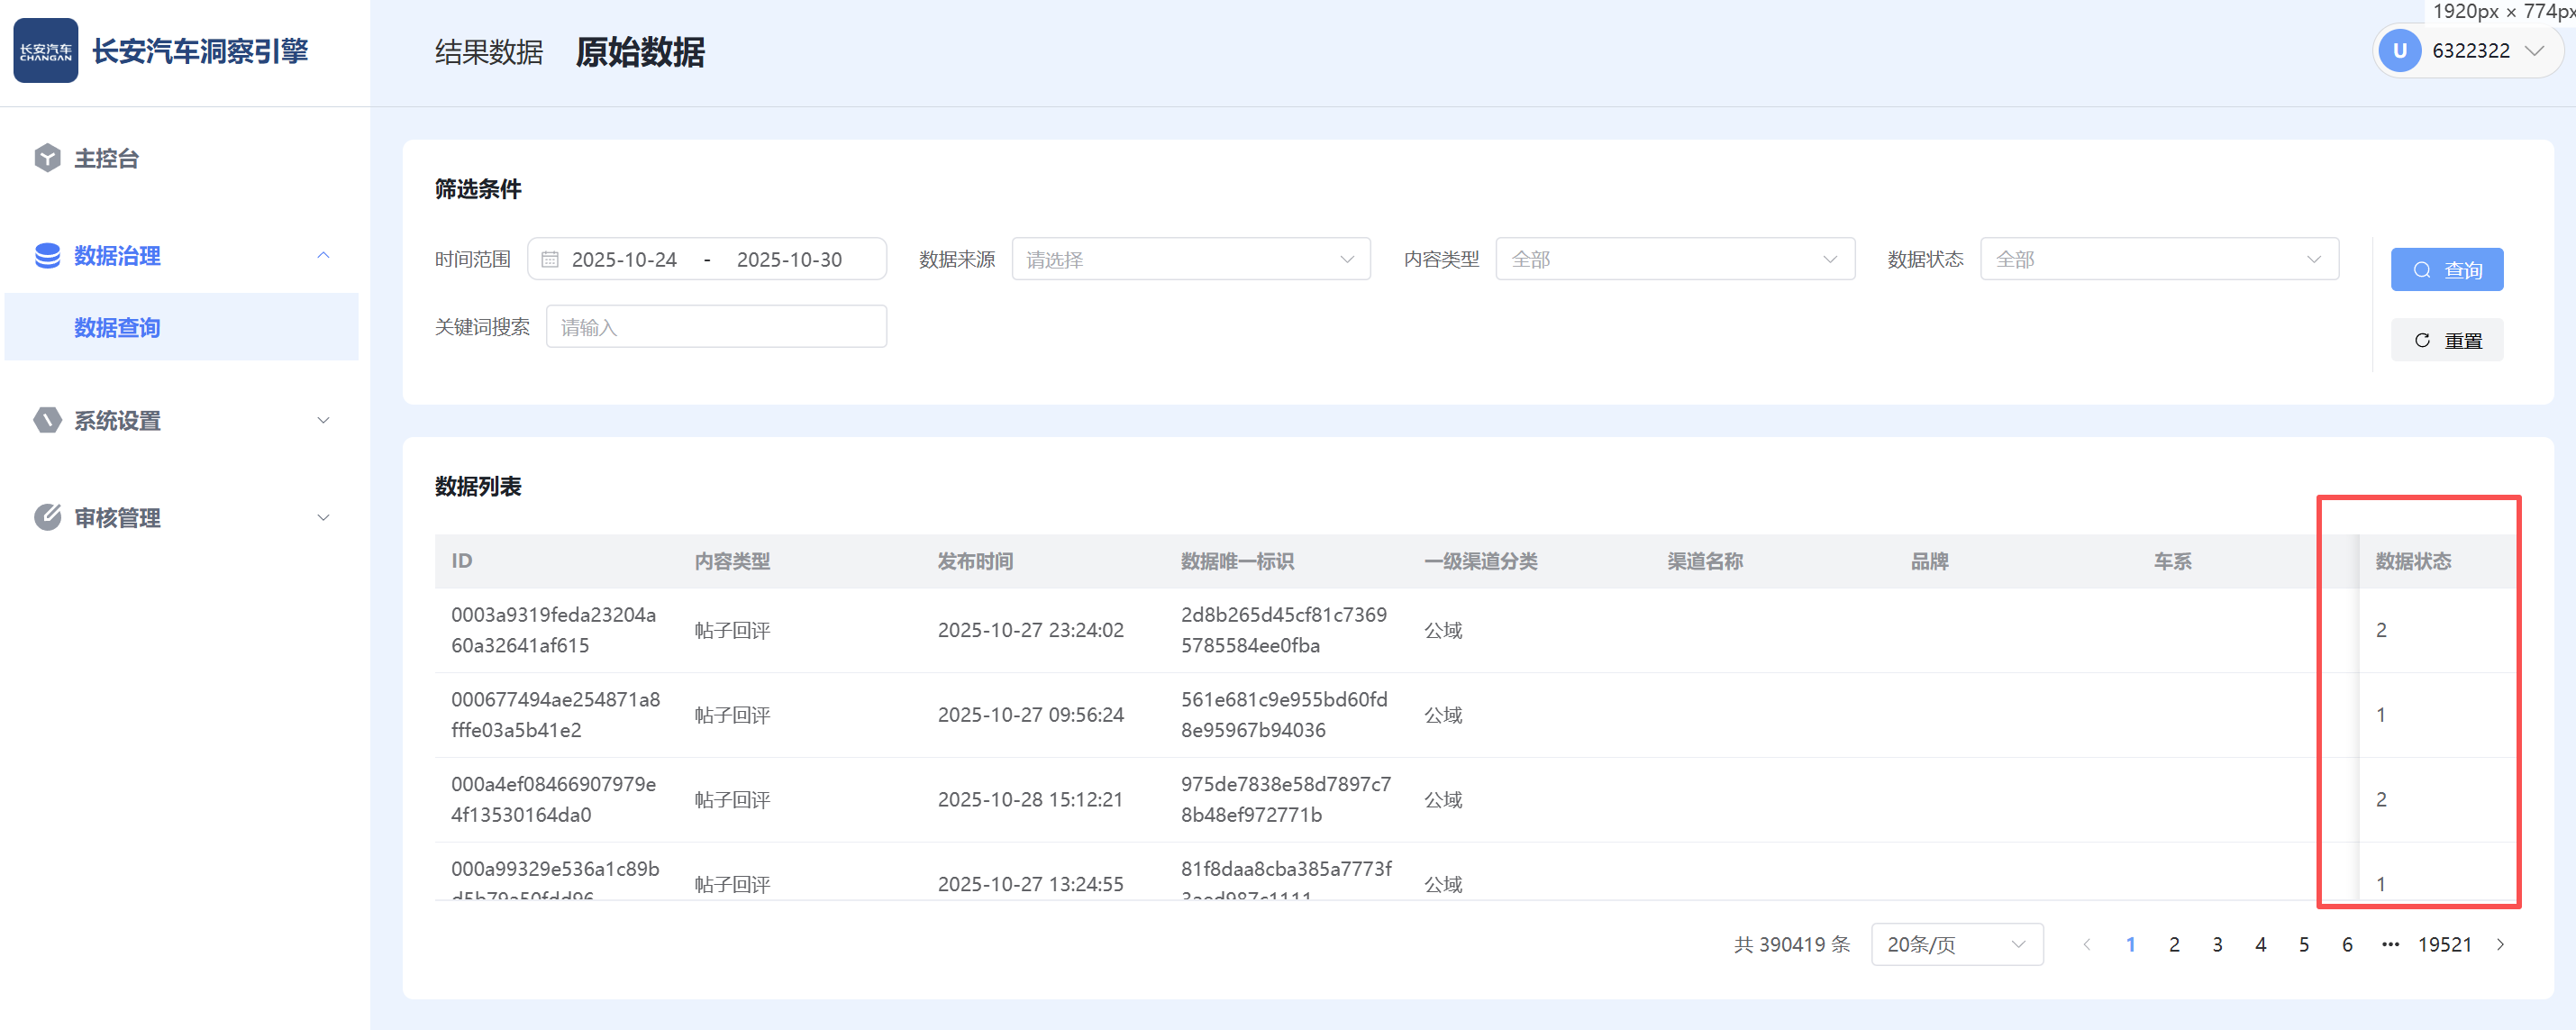Switch to the 结果数据 tab
The height and width of the screenshot is (1030, 2576).
[x=489, y=52]
